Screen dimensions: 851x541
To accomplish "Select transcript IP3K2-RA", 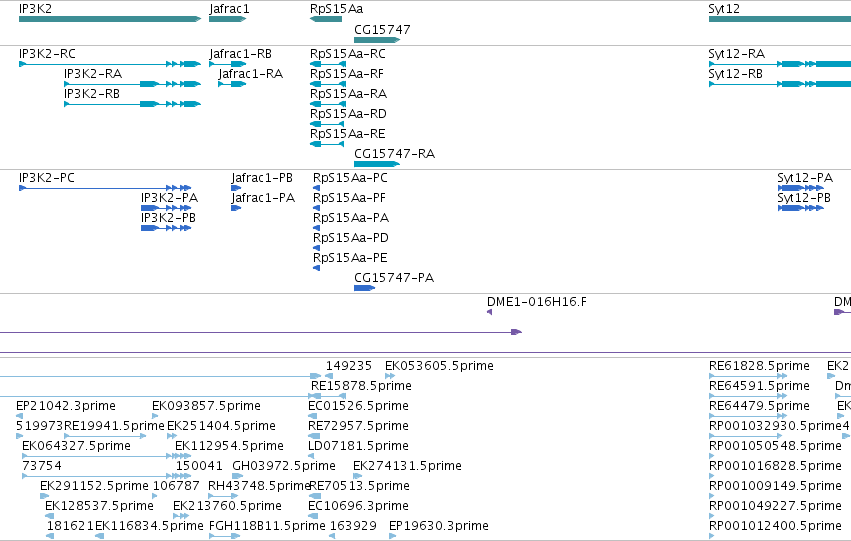I will point(132,84).
